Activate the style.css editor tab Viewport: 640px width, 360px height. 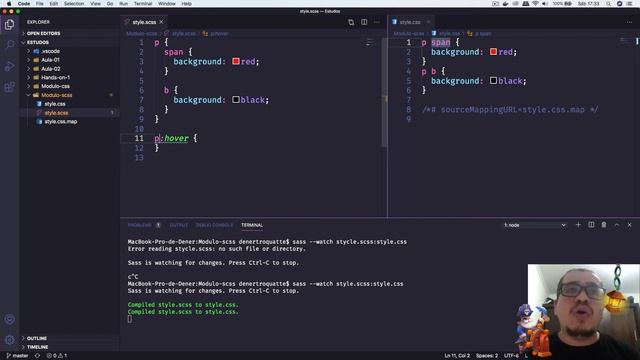pos(410,22)
